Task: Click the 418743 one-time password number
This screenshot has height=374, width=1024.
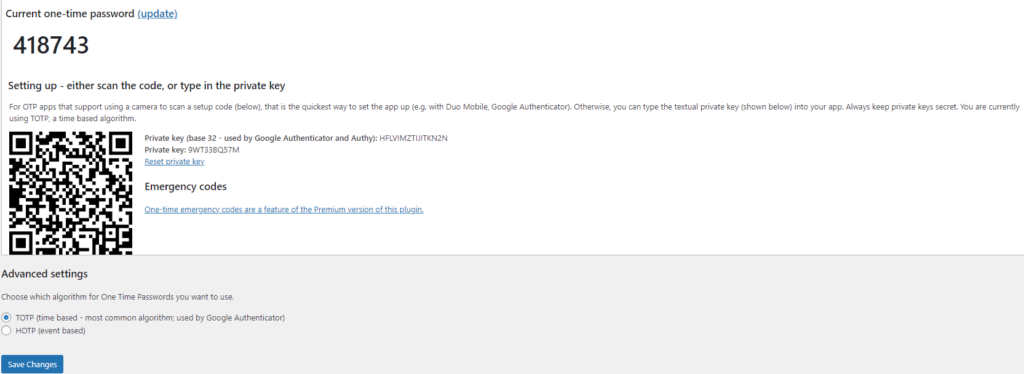Action: pos(51,46)
